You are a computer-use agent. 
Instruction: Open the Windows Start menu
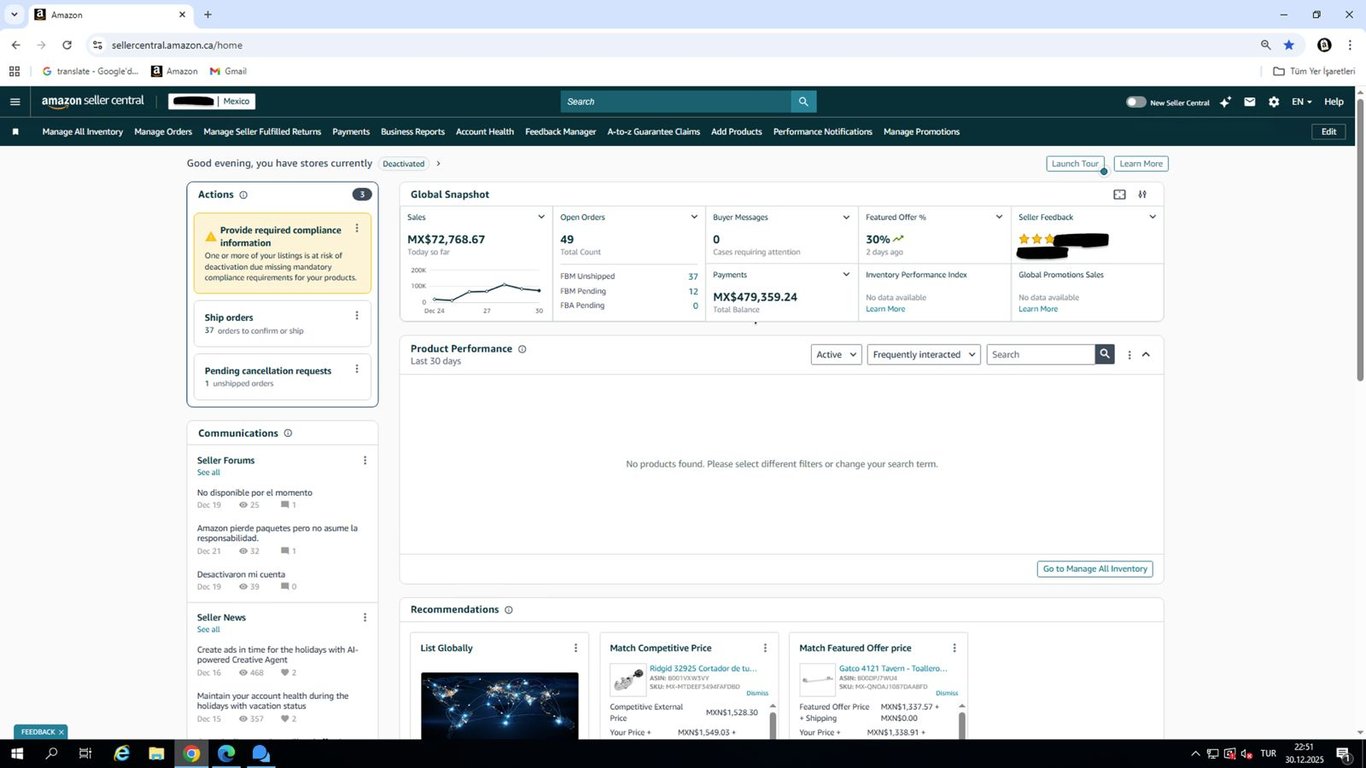(16, 754)
